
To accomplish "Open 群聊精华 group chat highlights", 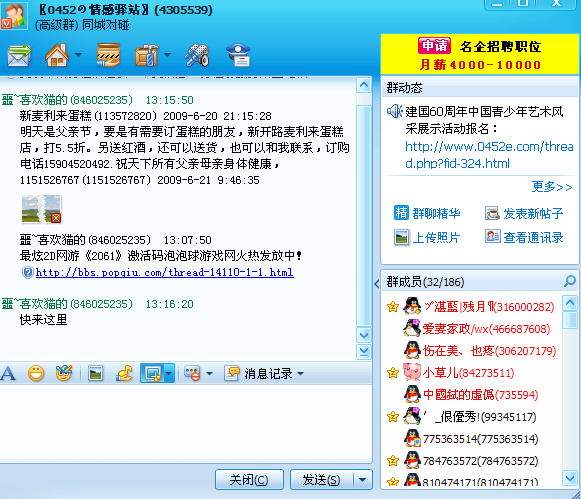I will click(427, 213).
